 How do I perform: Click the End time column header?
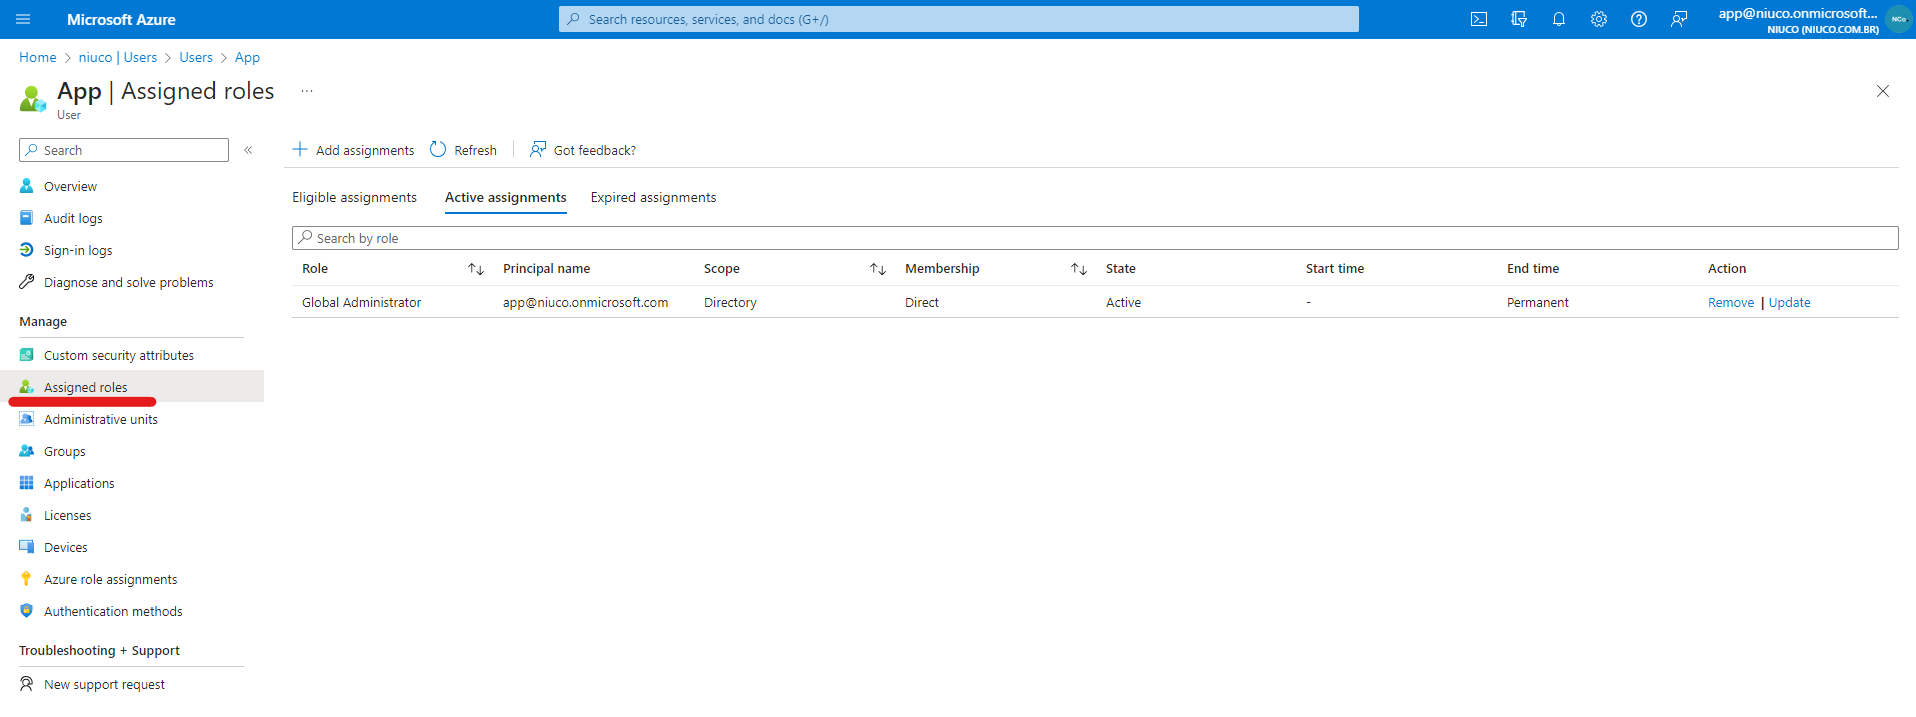pyautogui.click(x=1533, y=268)
